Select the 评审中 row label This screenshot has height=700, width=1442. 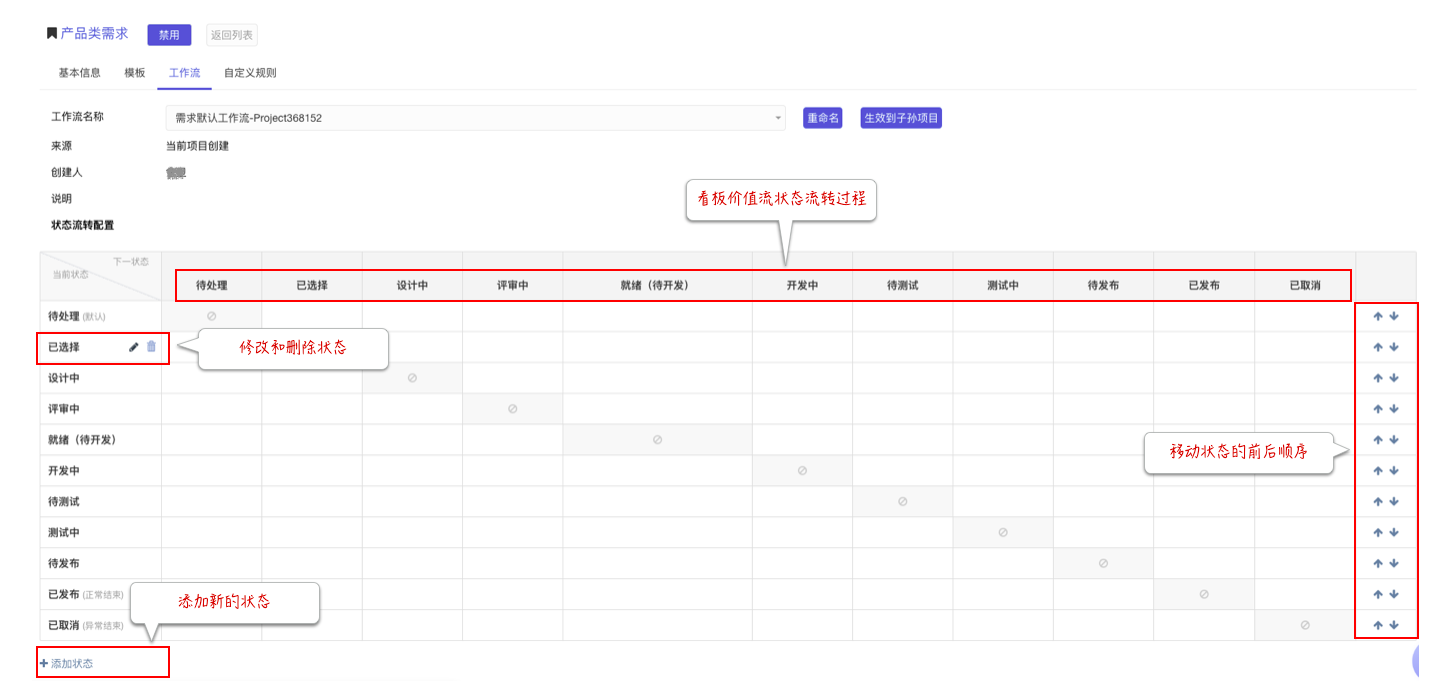(x=64, y=409)
